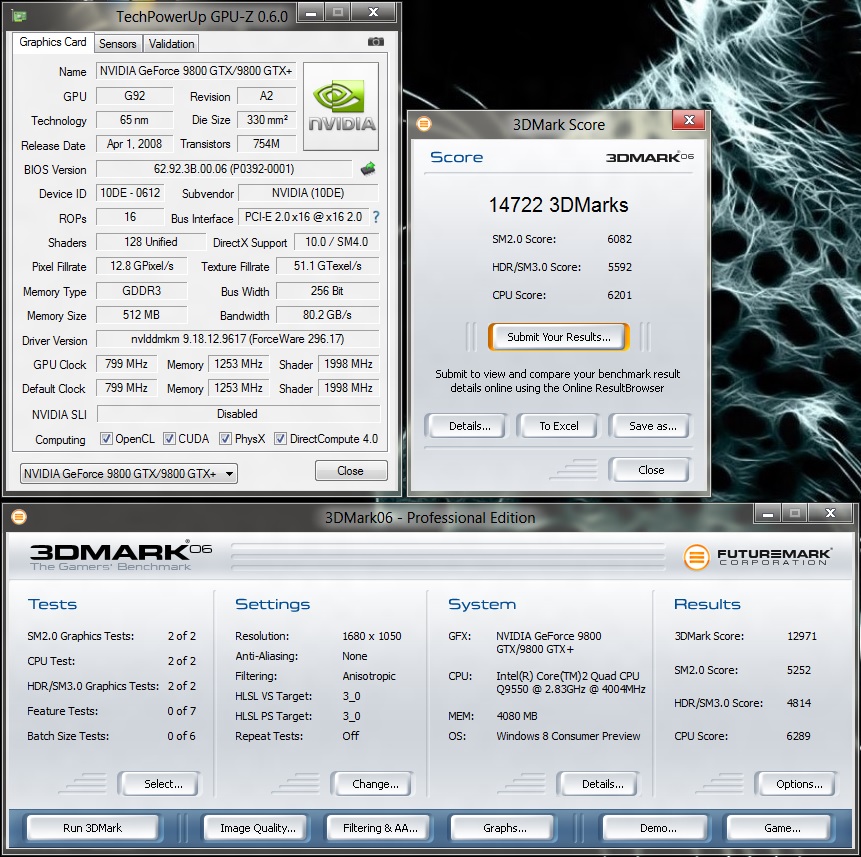The image size is (861, 857).
Task: Click Close button in 3DMark Score dialog
Action: [651, 470]
